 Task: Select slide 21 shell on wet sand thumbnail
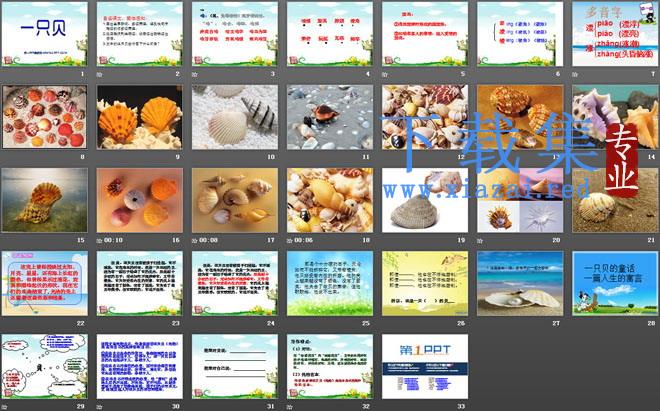(x=615, y=200)
